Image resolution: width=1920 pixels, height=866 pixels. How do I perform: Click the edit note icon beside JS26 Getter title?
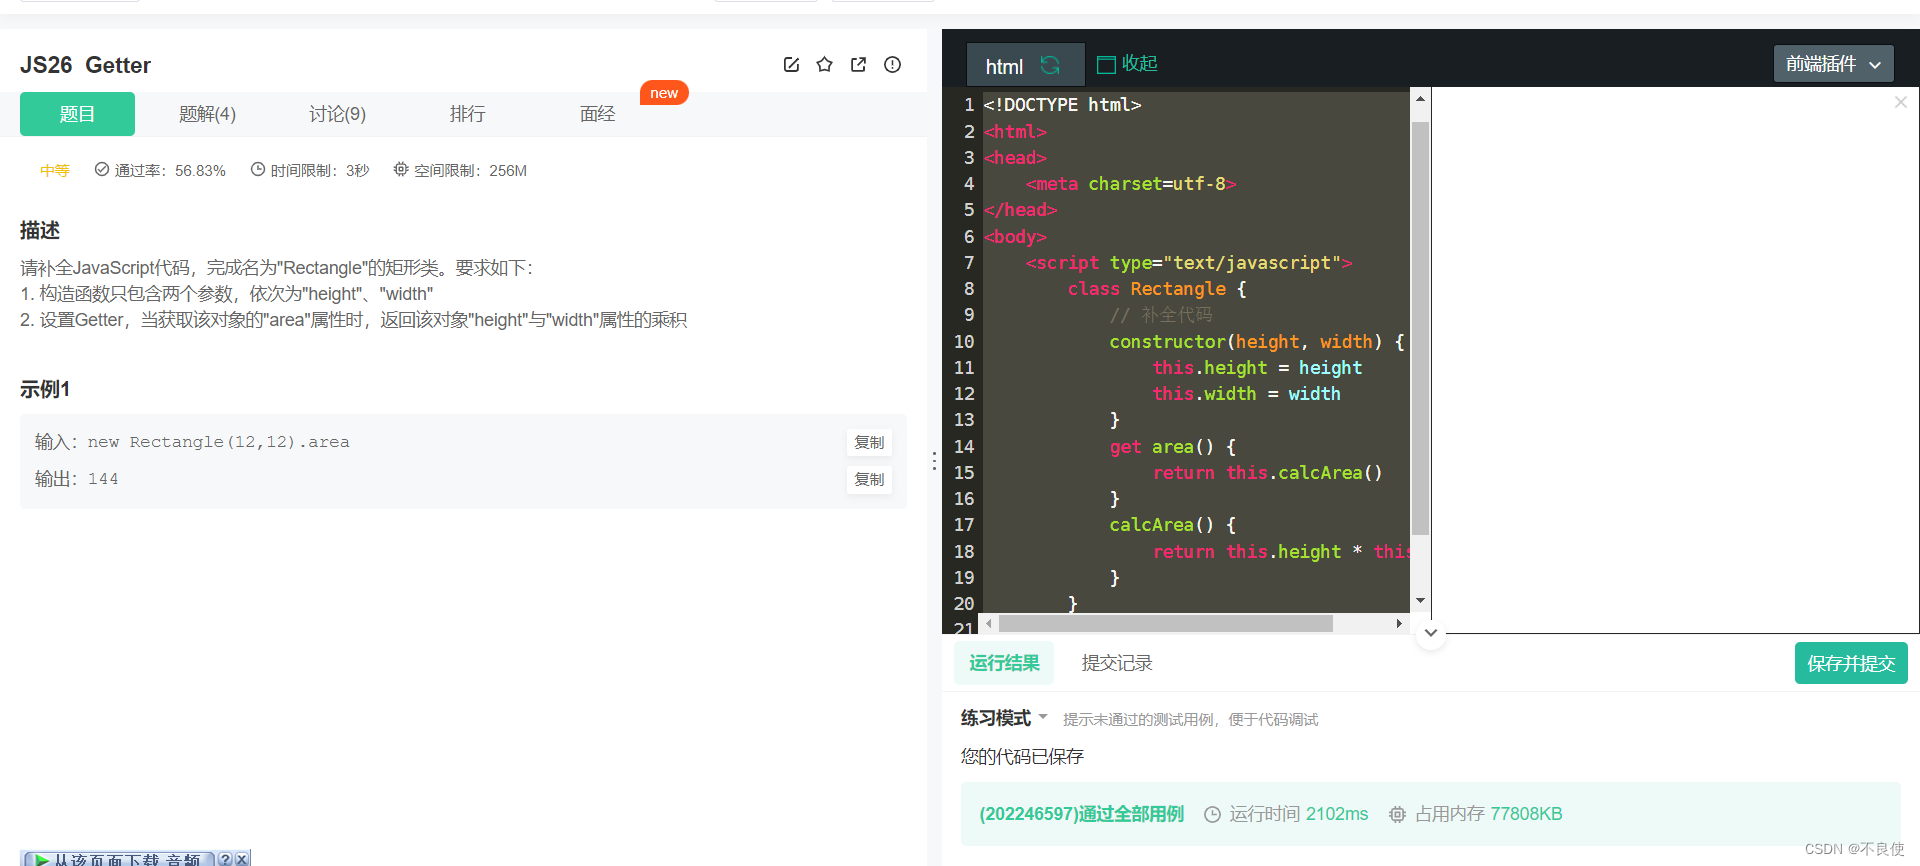791,65
